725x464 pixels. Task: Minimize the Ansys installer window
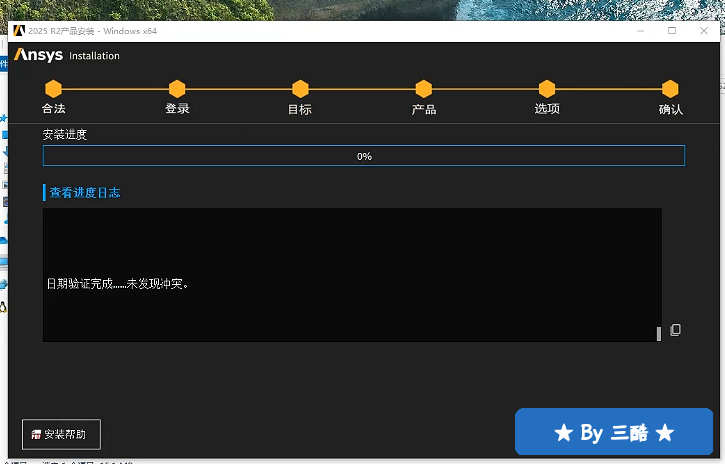pos(640,31)
